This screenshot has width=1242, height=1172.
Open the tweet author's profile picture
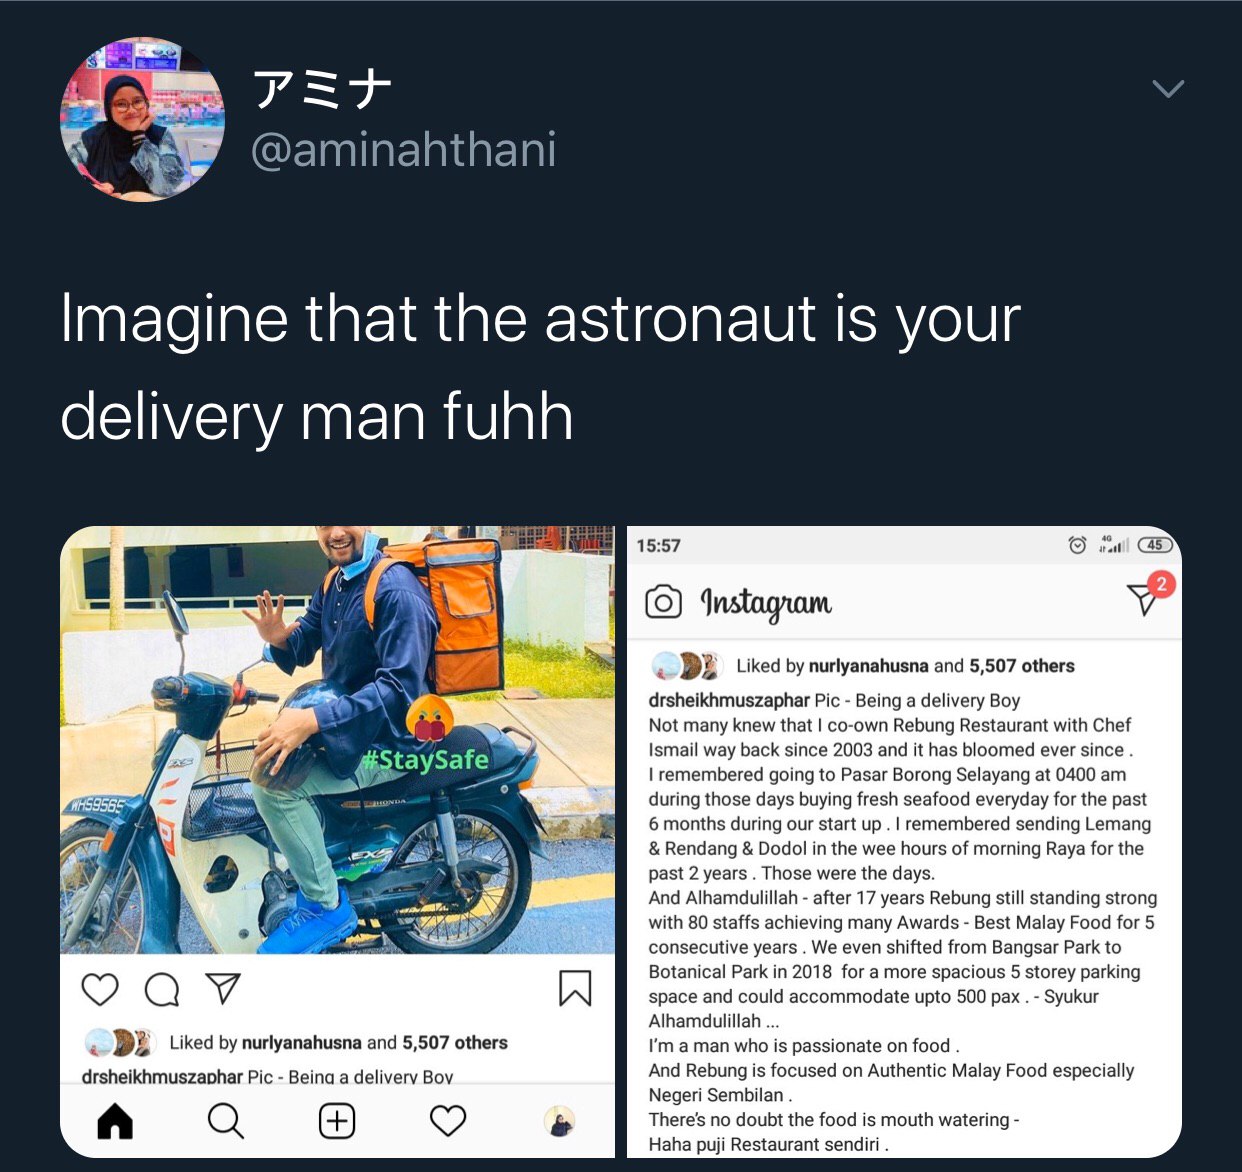tap(142, 119)
